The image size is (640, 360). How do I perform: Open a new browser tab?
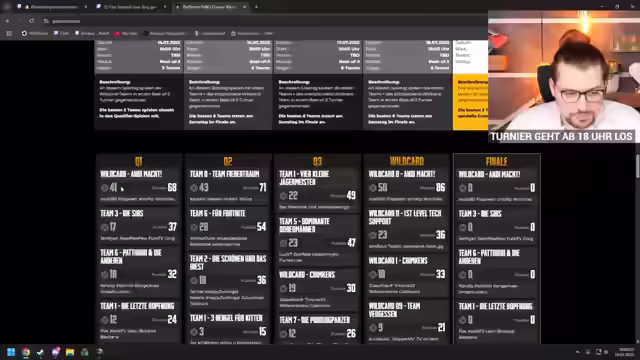(x=256, y=7)
